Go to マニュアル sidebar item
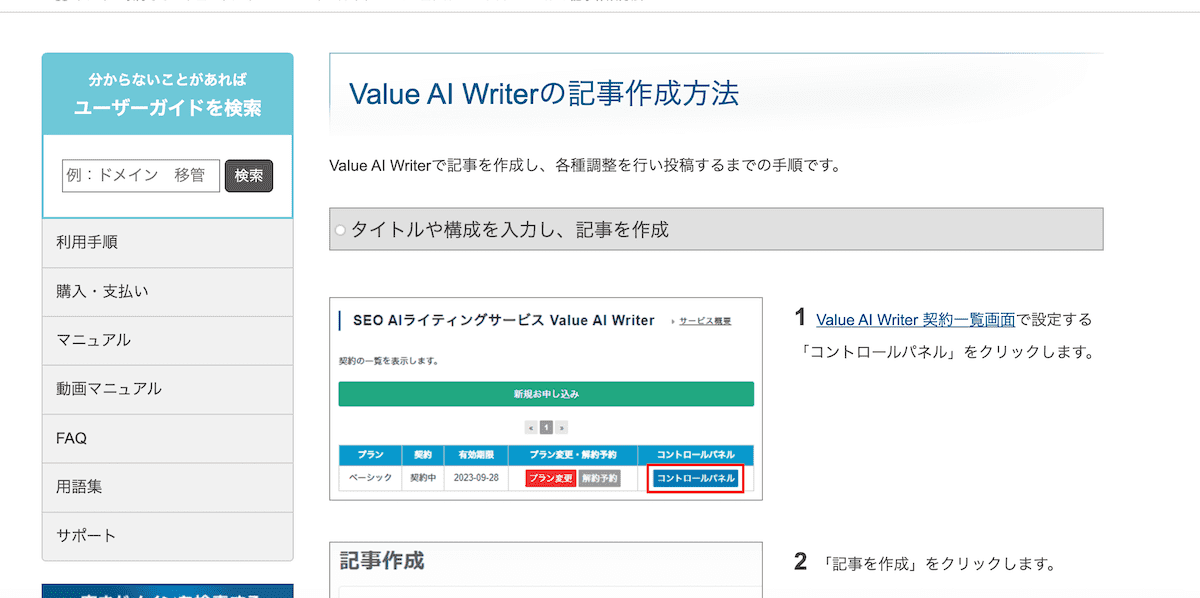 (x=167, y=340)
